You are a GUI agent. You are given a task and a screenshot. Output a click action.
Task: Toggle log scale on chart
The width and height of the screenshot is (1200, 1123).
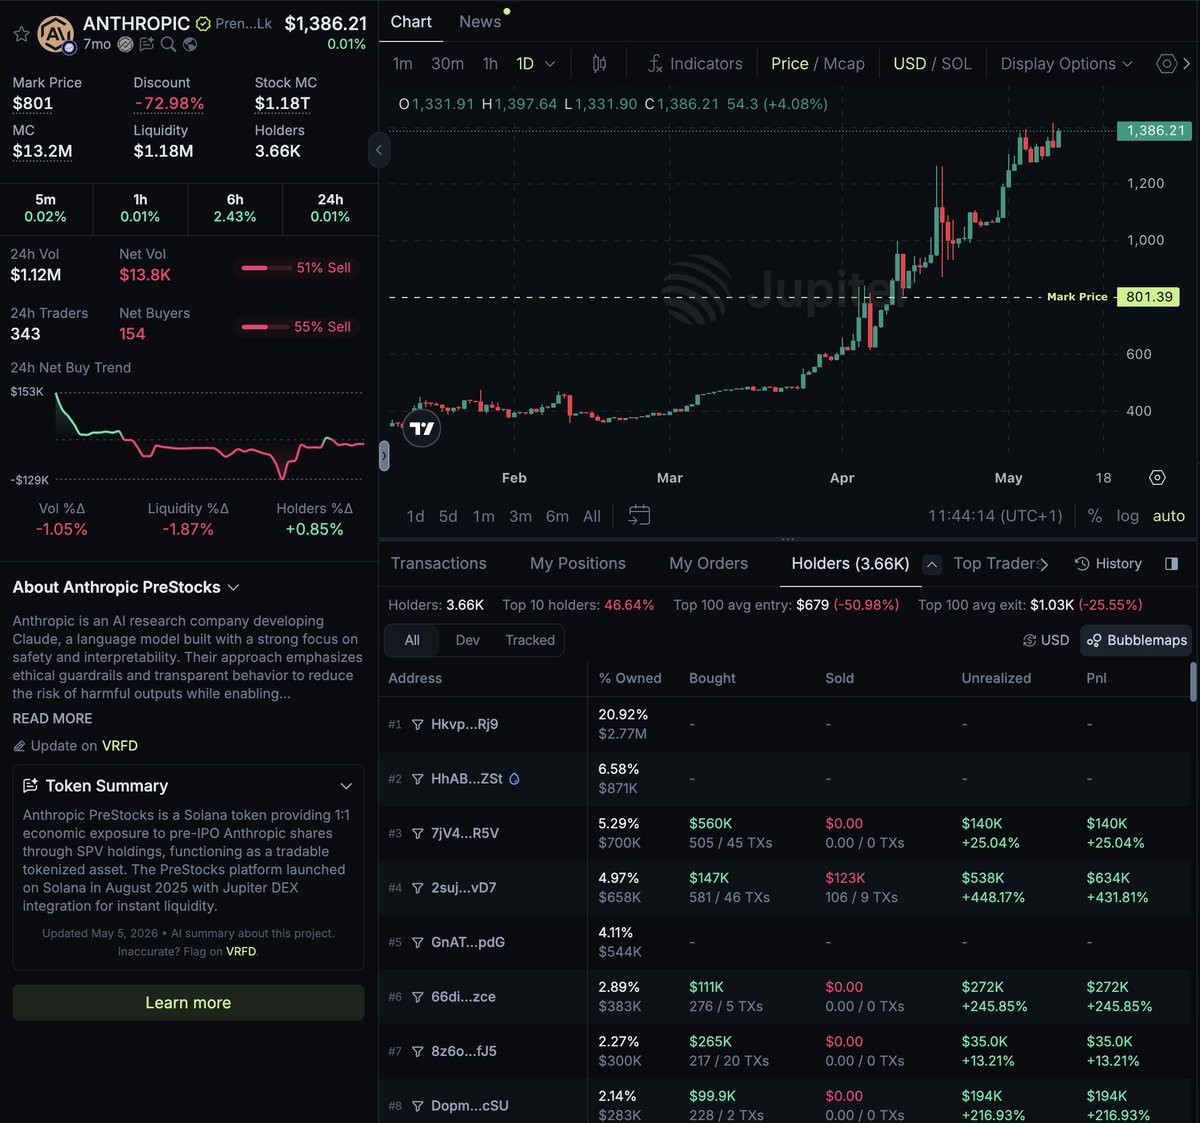pos(1128,516)
